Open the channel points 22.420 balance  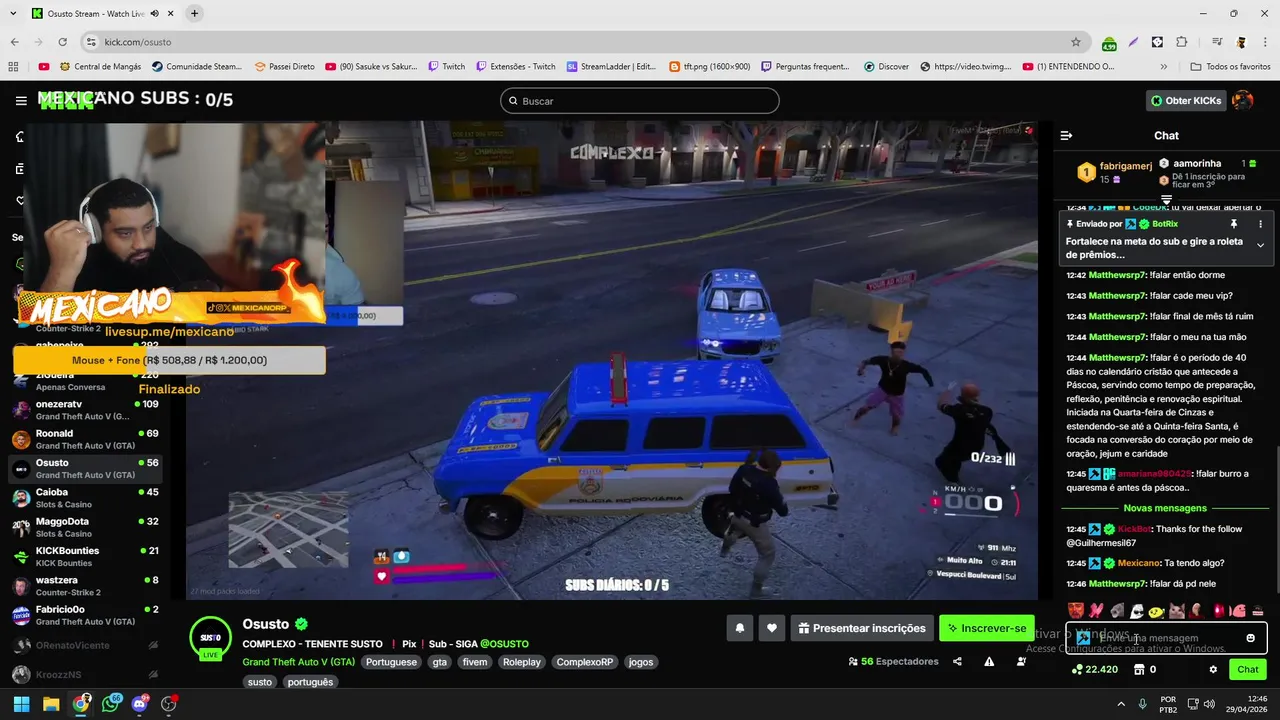pyautogui.click(x=1094, y=669)
